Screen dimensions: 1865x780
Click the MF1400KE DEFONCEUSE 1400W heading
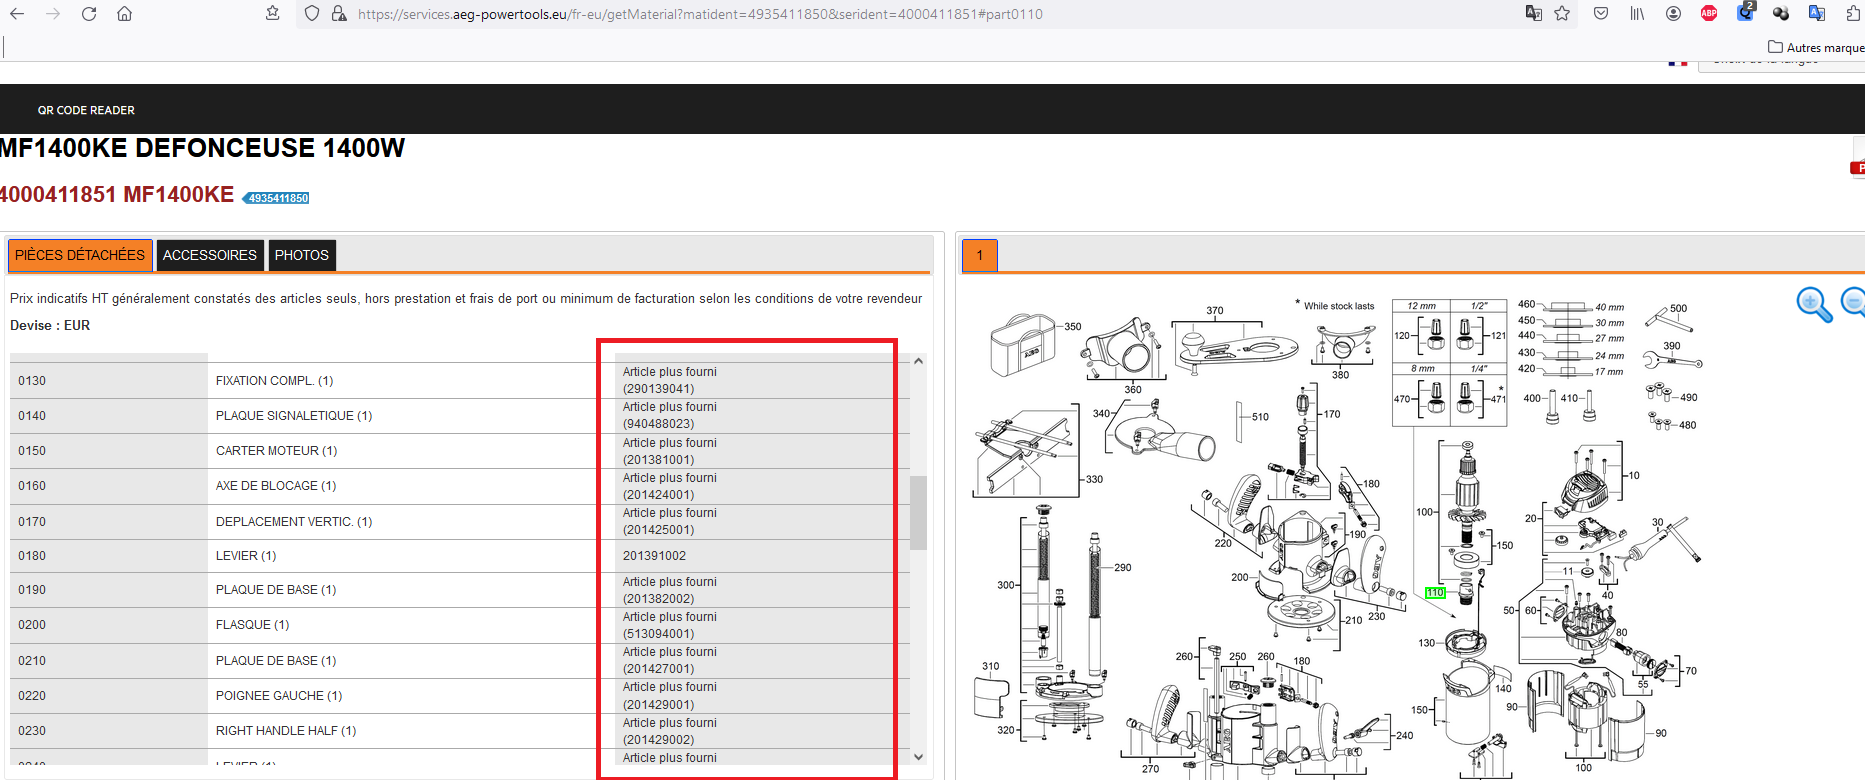pos(200,148)
